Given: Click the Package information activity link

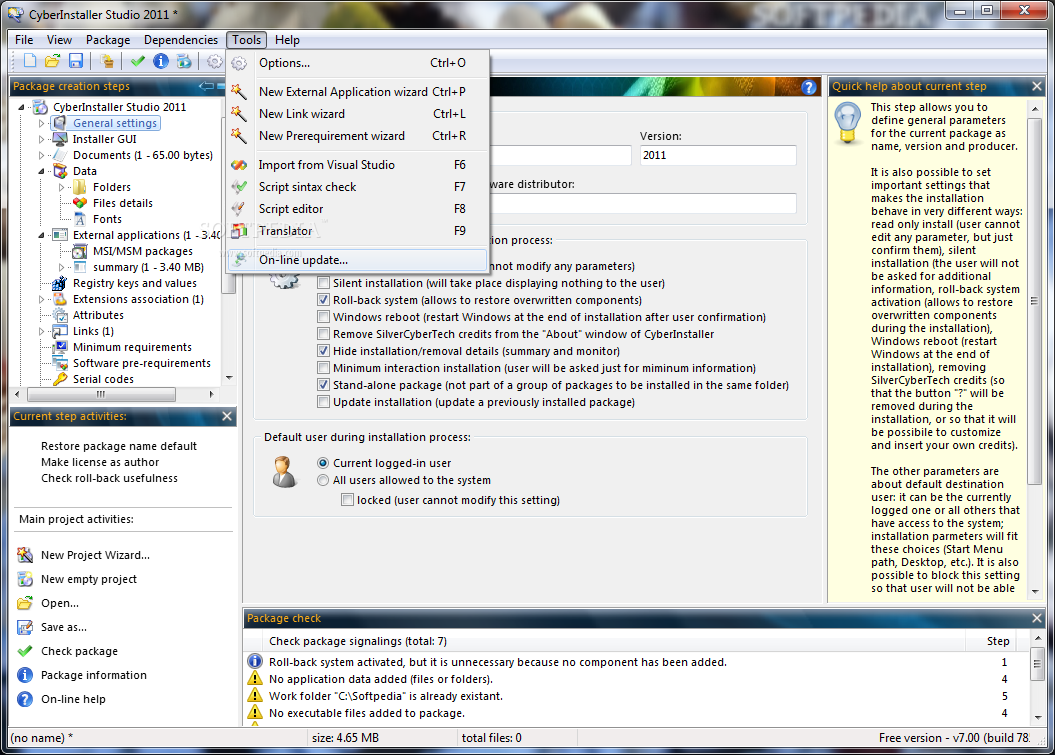Looking at the screenshot, I should (x=94, y=675).
